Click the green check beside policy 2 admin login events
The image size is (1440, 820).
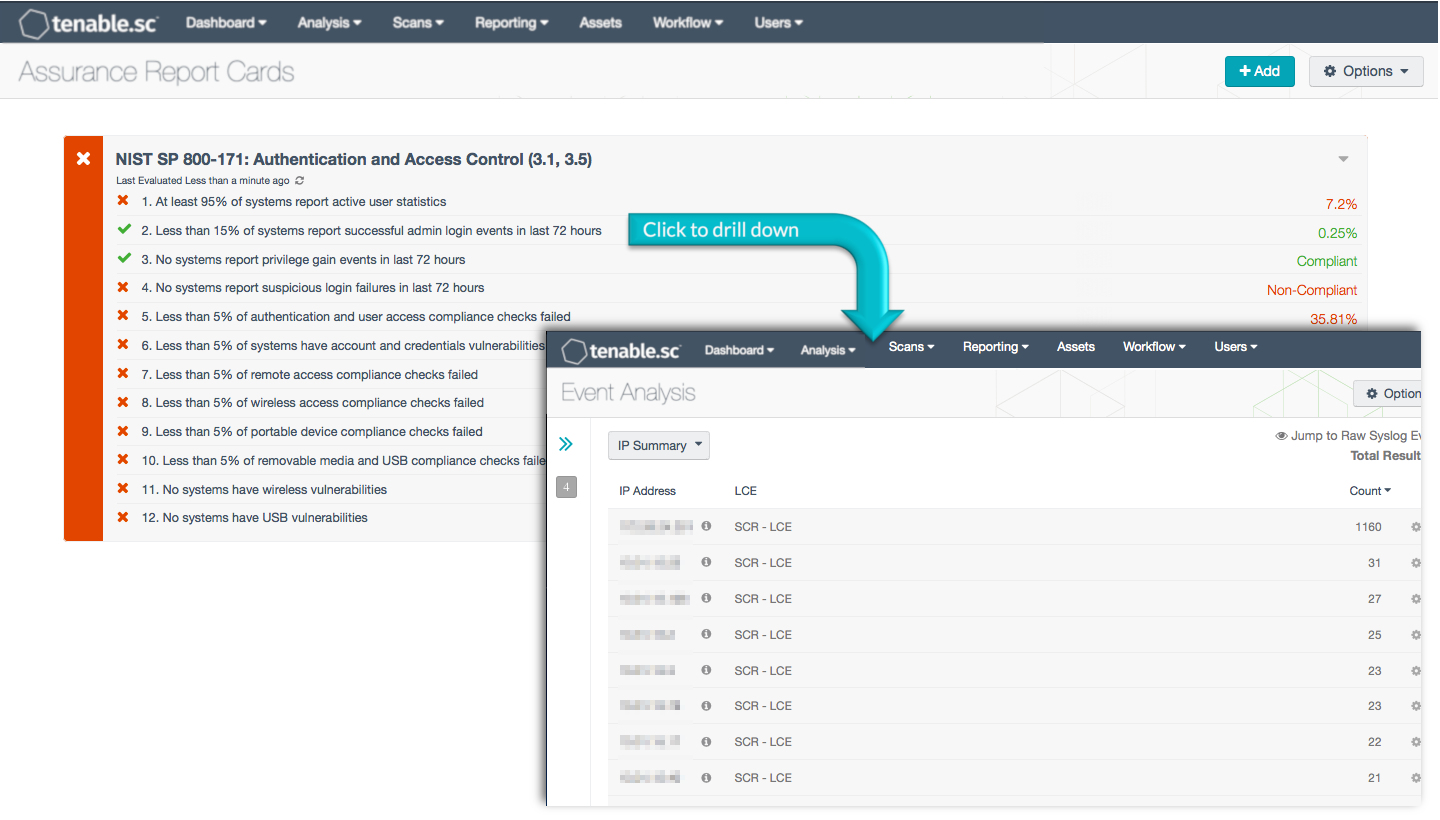point(124,230)
